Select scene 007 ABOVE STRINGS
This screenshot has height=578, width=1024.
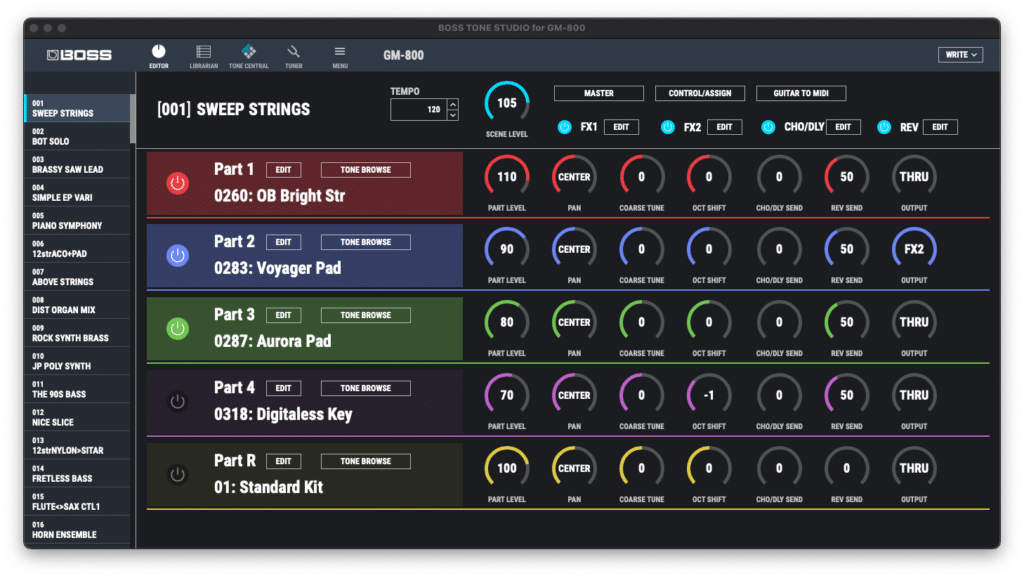(x=77, y=277)
